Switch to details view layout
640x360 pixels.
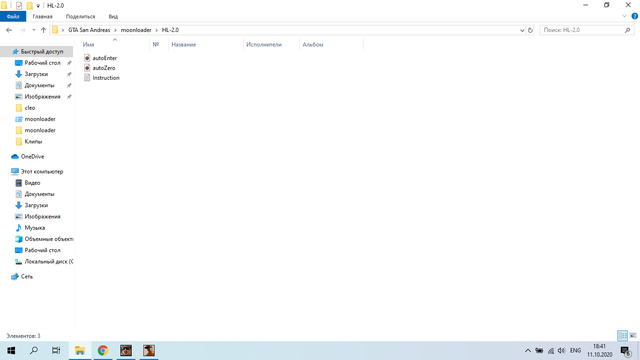pyautogui.click(x=622, y=336)
